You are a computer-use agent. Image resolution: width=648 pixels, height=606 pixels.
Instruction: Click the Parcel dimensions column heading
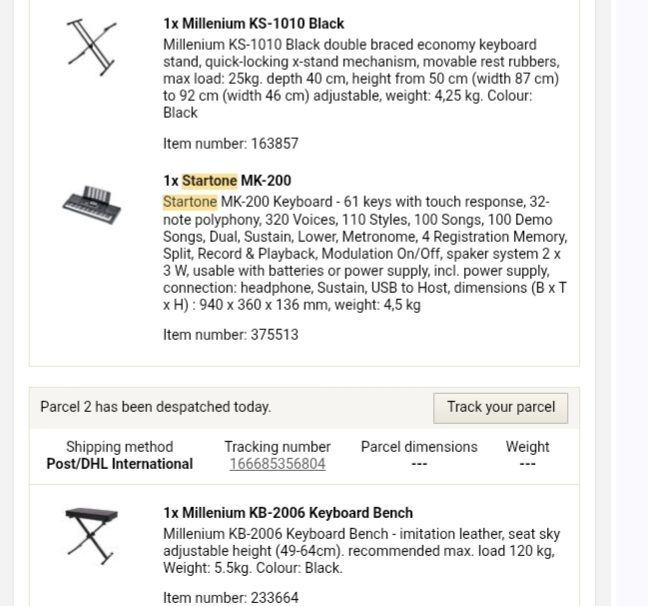point(419,447)
